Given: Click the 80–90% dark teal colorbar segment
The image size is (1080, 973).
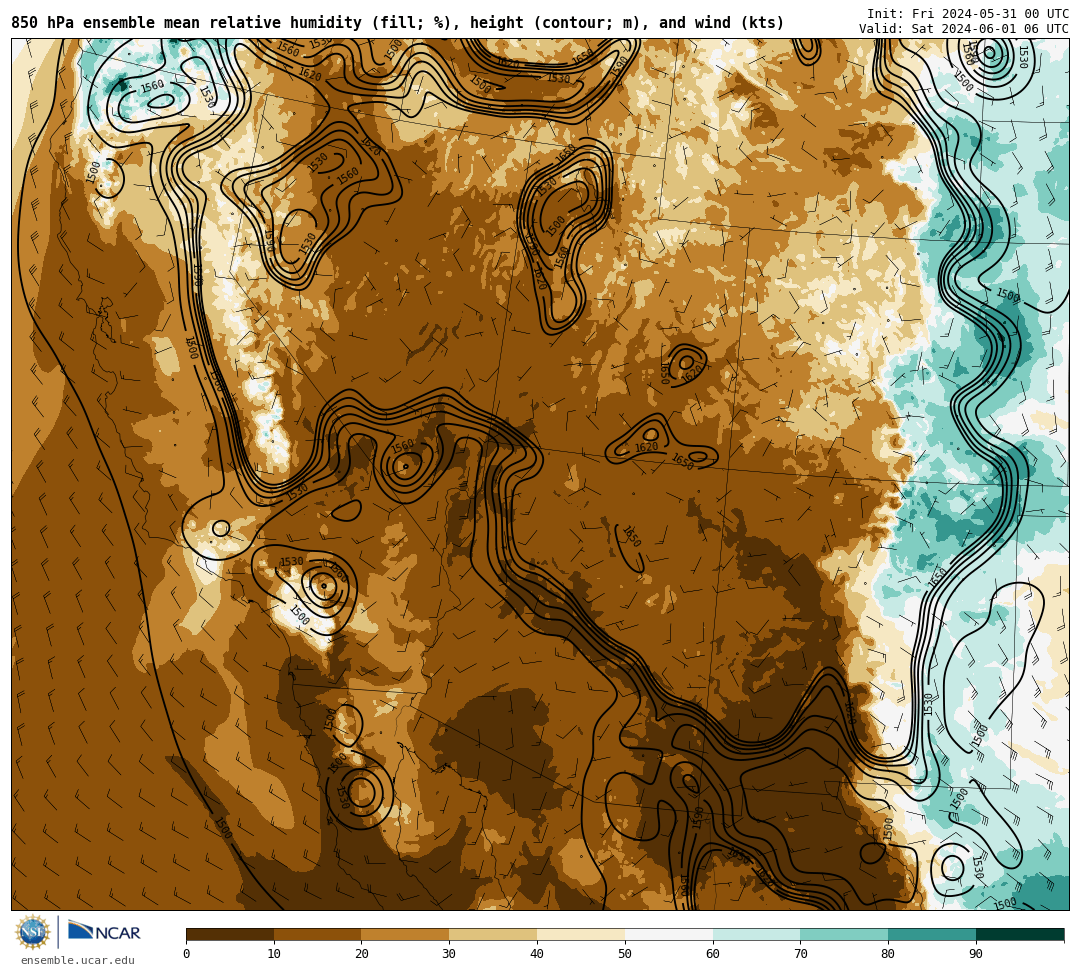Looking at the screenshot, I should [932, 934].
